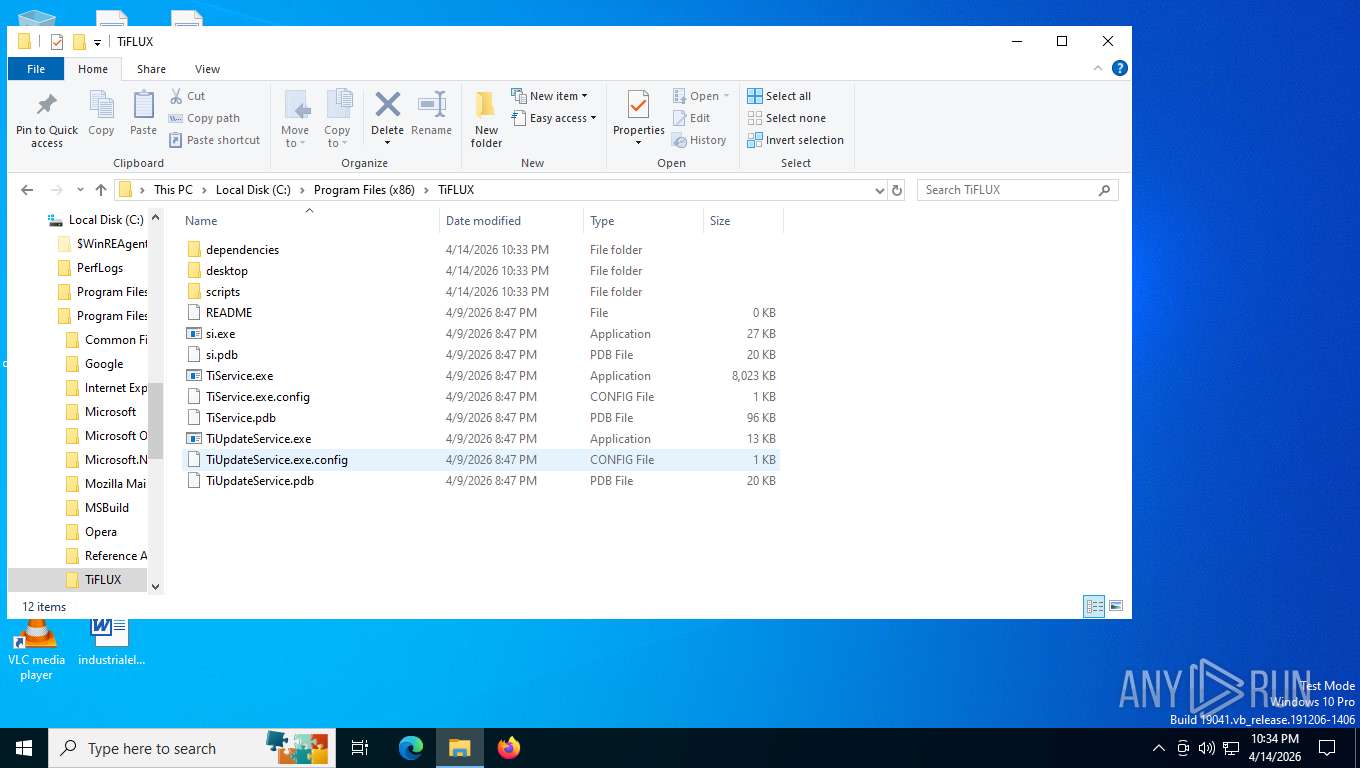Sort by Date modified column
The width and height of the screenshot is (1360, 768).
[511, 220]
